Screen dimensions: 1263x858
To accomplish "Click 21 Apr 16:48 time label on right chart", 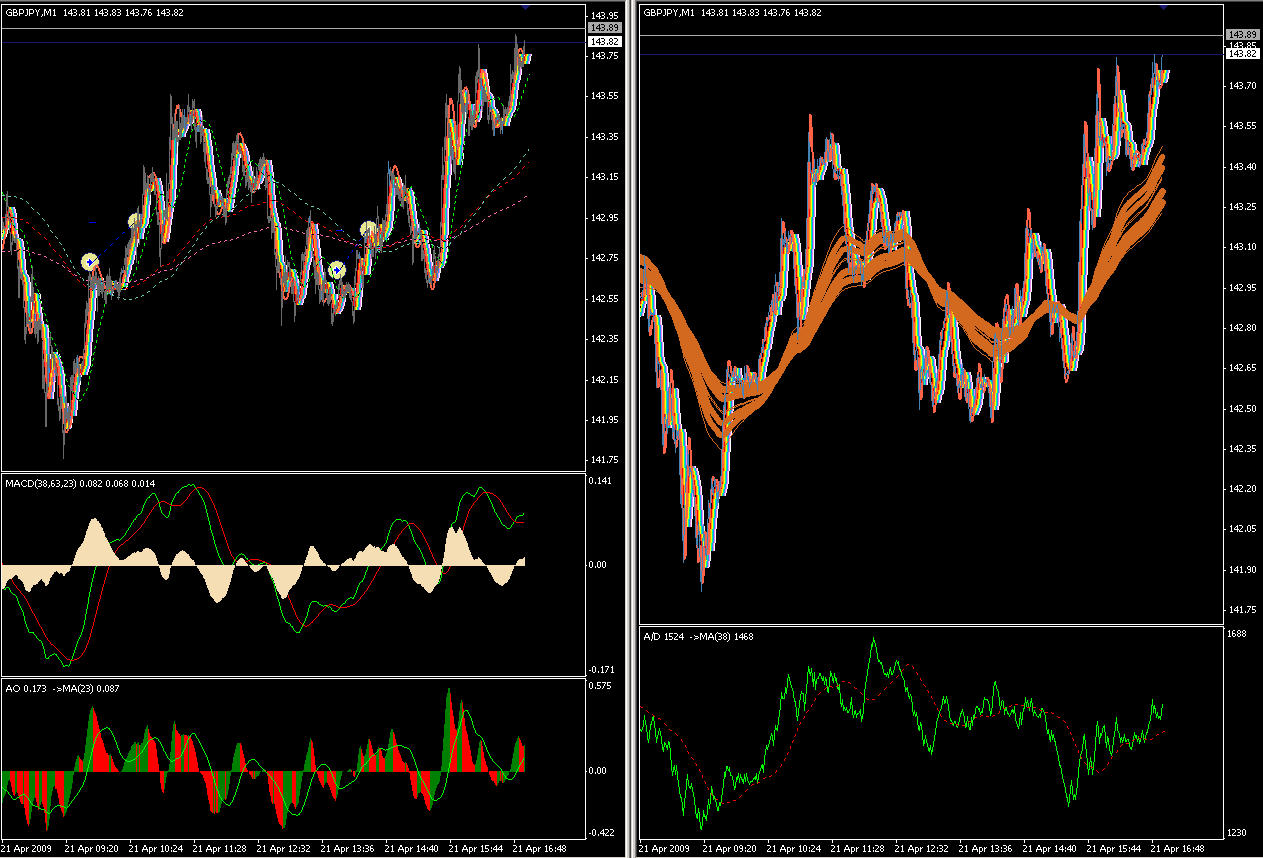I will pyautogui.click(x=1178, y=848).
